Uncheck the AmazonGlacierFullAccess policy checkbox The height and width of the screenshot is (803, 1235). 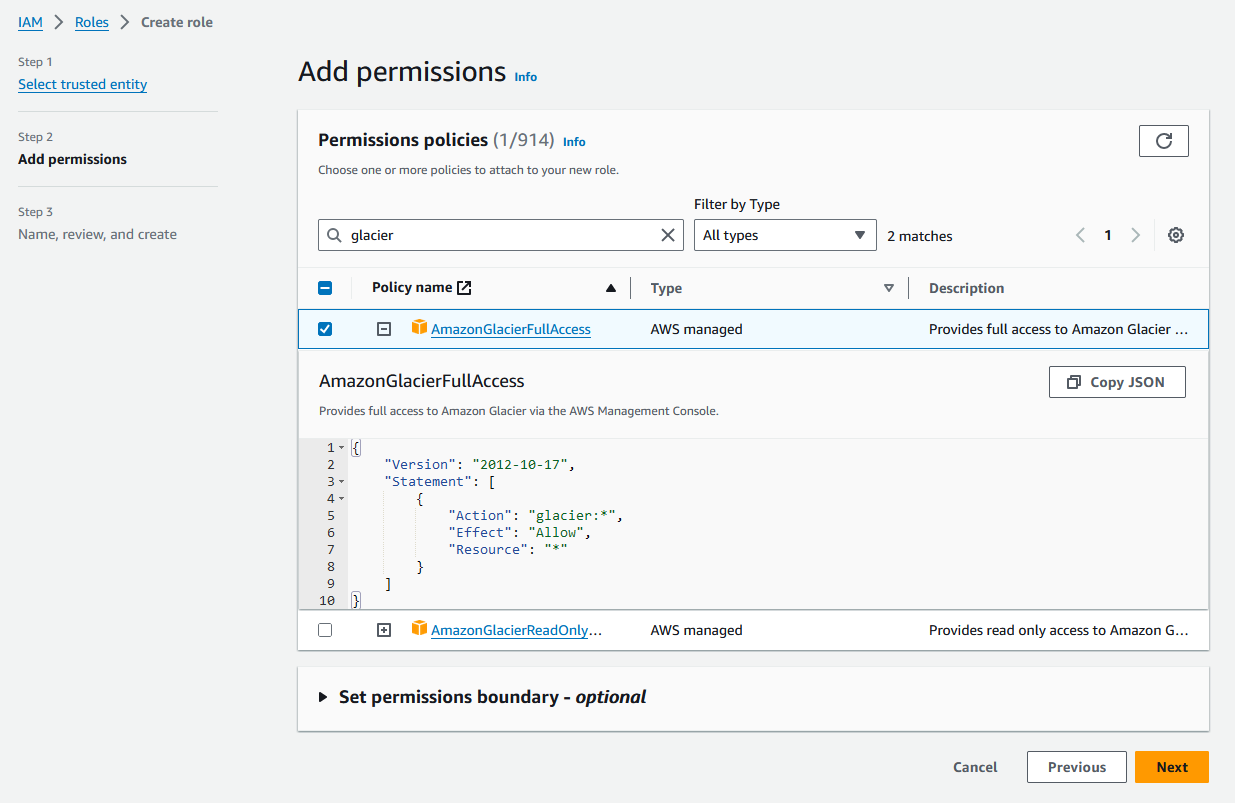325,329
